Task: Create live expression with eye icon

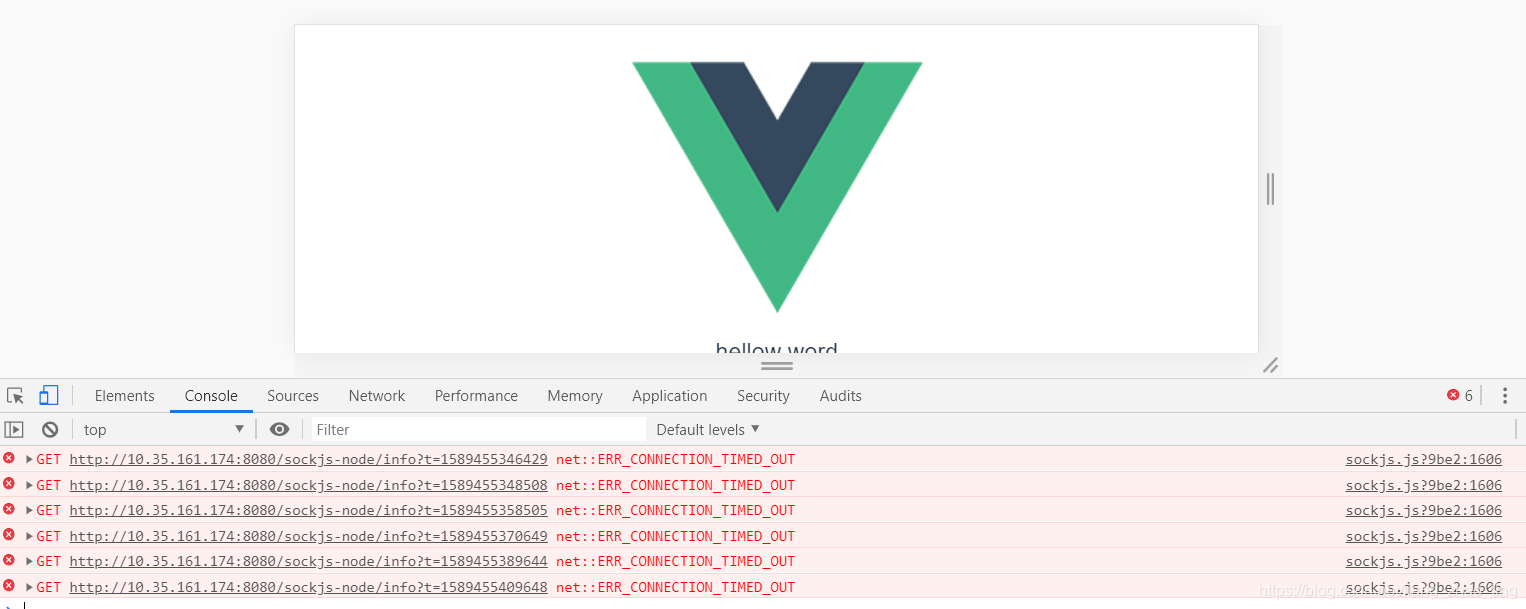Action: 280,429
